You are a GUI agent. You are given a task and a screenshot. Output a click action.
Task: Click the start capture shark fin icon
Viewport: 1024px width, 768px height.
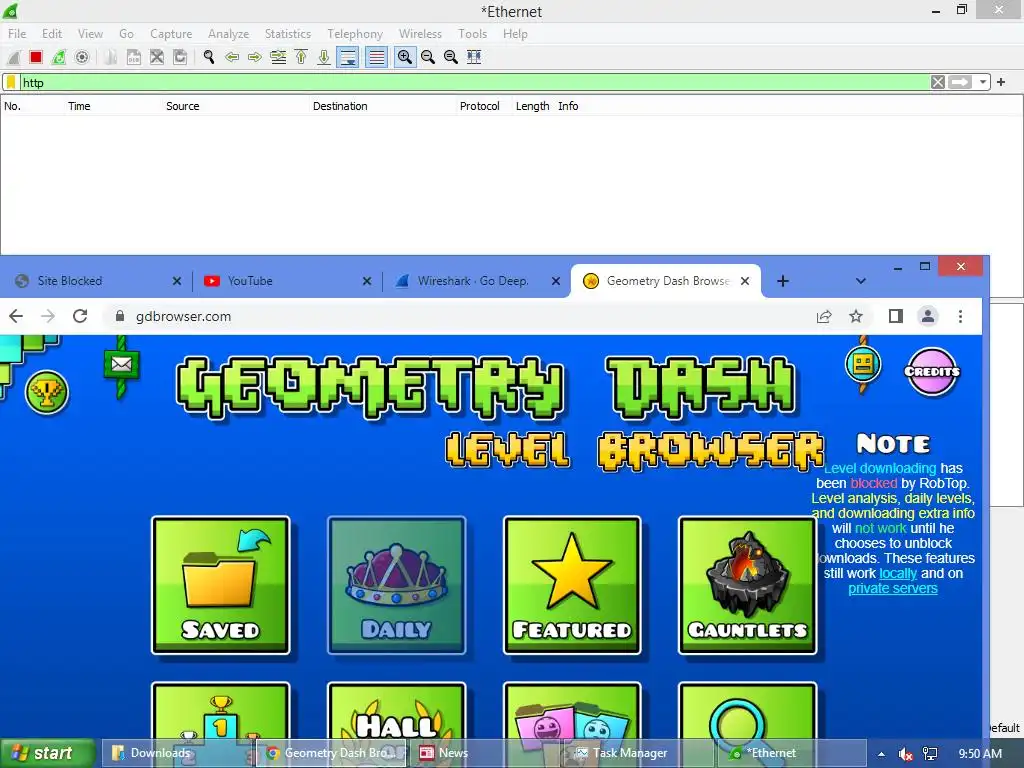tap(13, 57)
